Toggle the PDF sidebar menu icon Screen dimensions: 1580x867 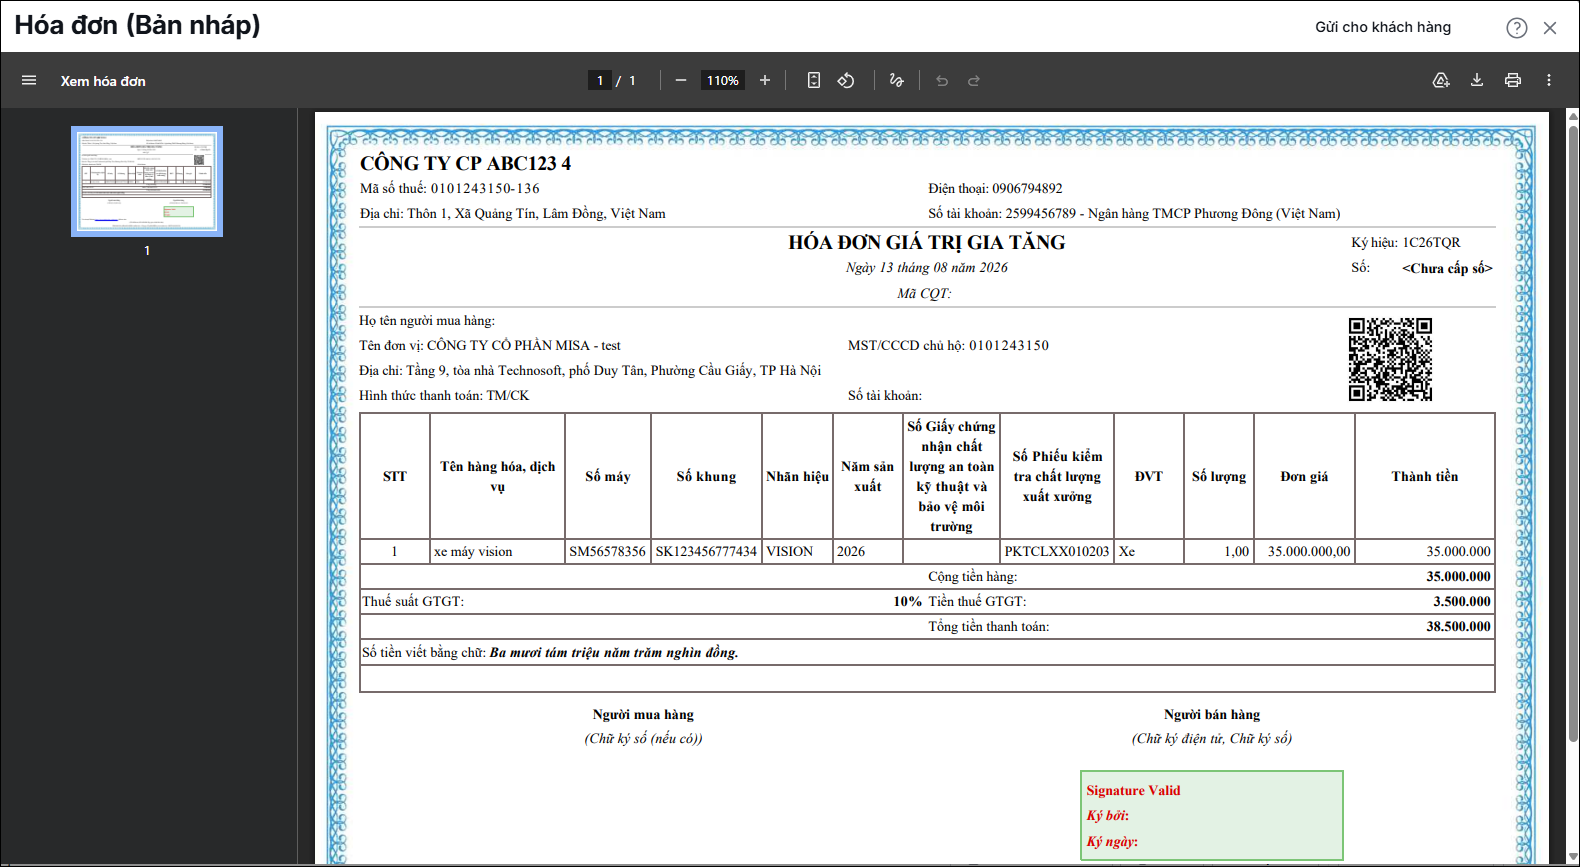(29, 80)
